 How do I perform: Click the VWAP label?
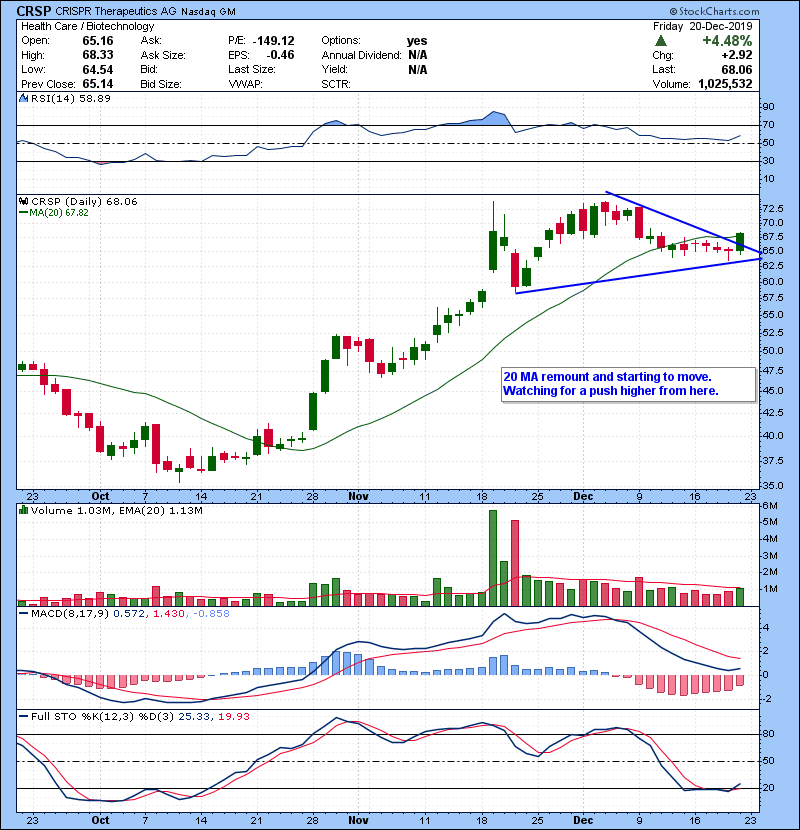pos(245,84)
